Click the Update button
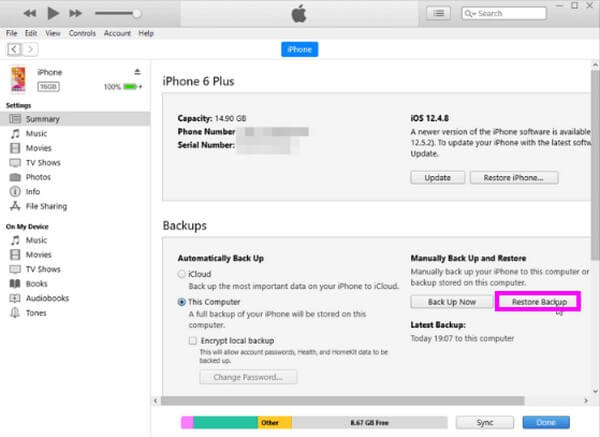 tap(438, 178)
